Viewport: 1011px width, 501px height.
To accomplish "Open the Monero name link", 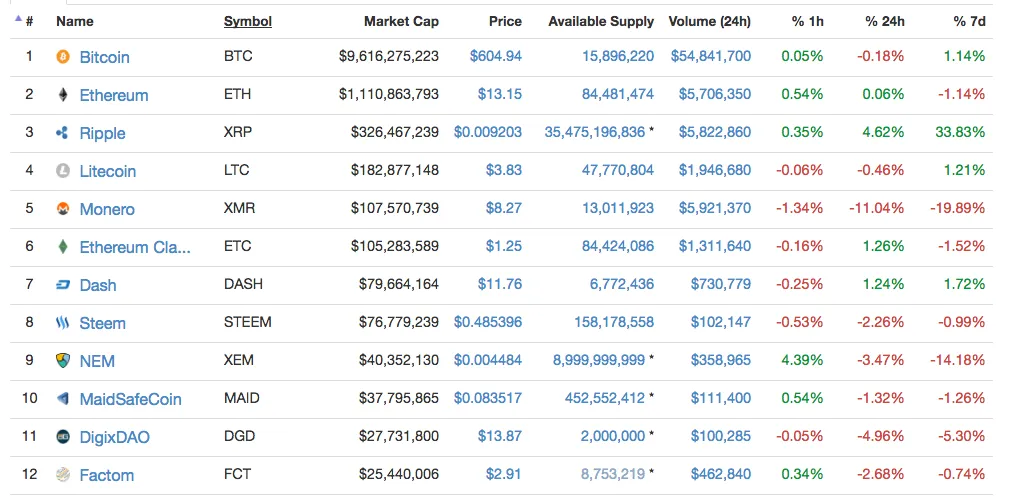I will click(107, 209).
